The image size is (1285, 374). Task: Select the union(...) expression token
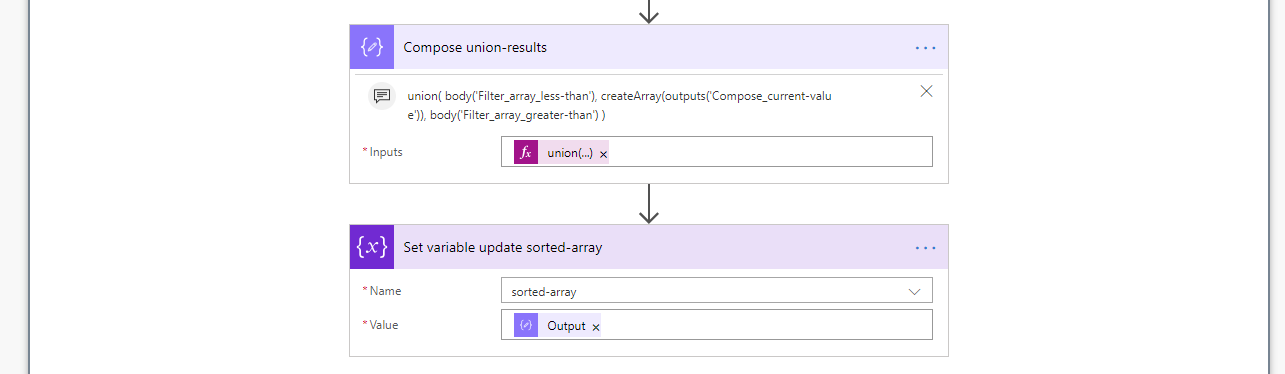click(570, 153)
